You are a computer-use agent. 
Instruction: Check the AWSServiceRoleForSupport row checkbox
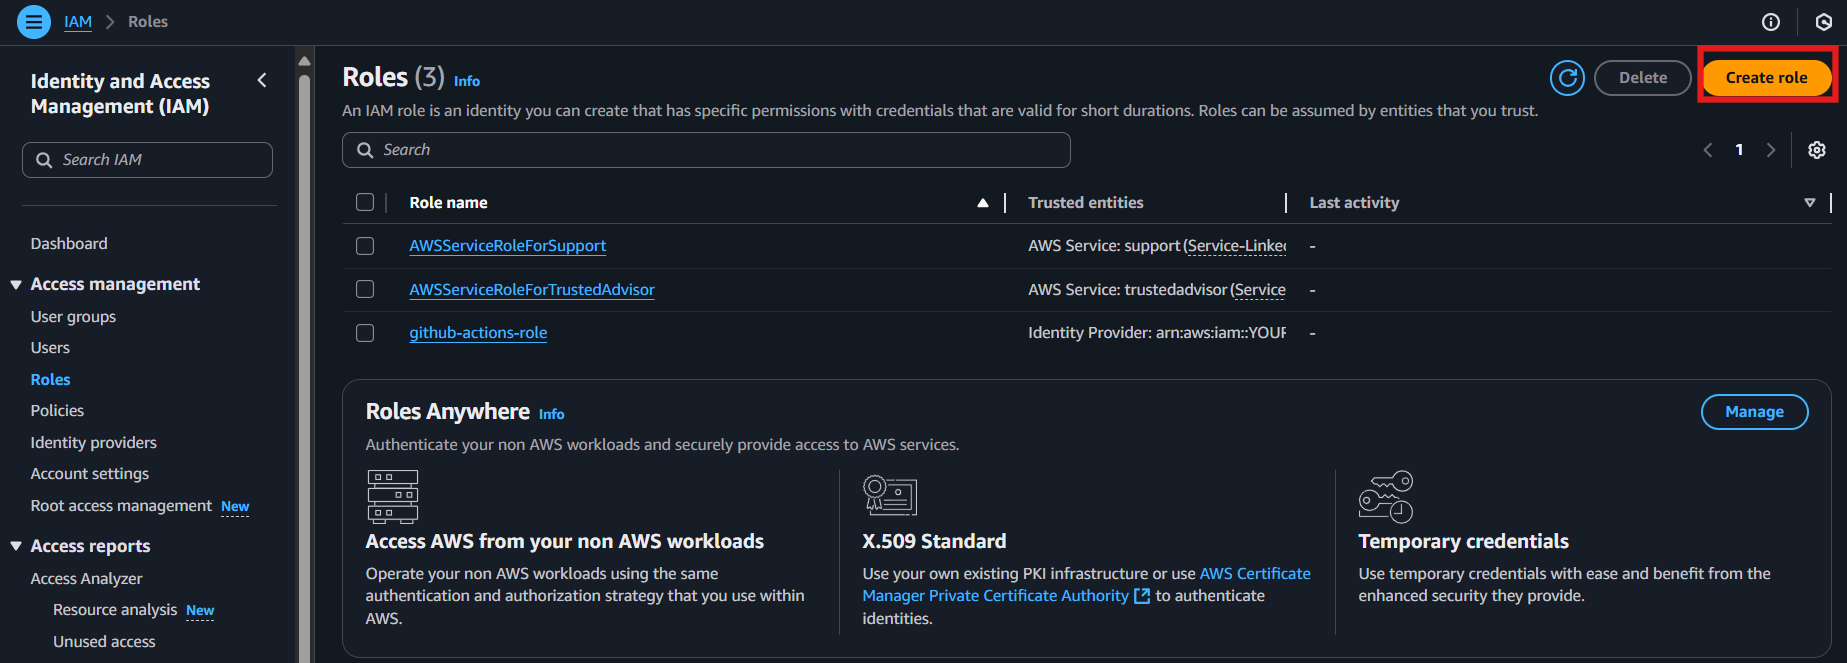pos(365,246)
